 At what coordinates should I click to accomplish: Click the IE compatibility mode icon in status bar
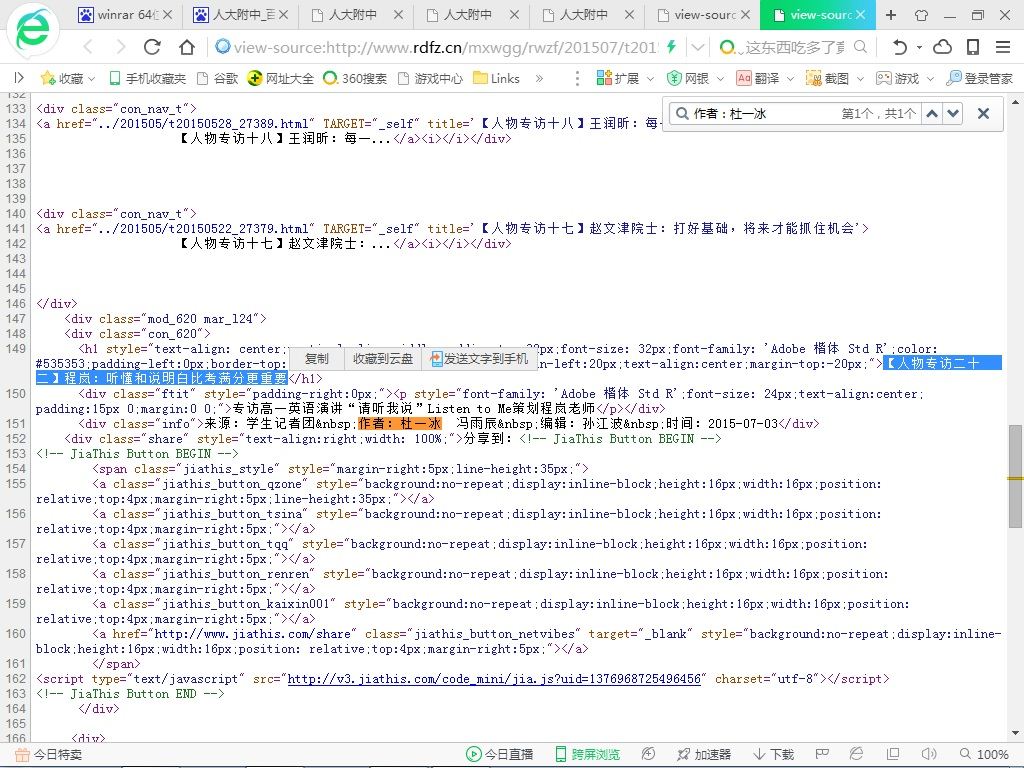tap(856, 754)
